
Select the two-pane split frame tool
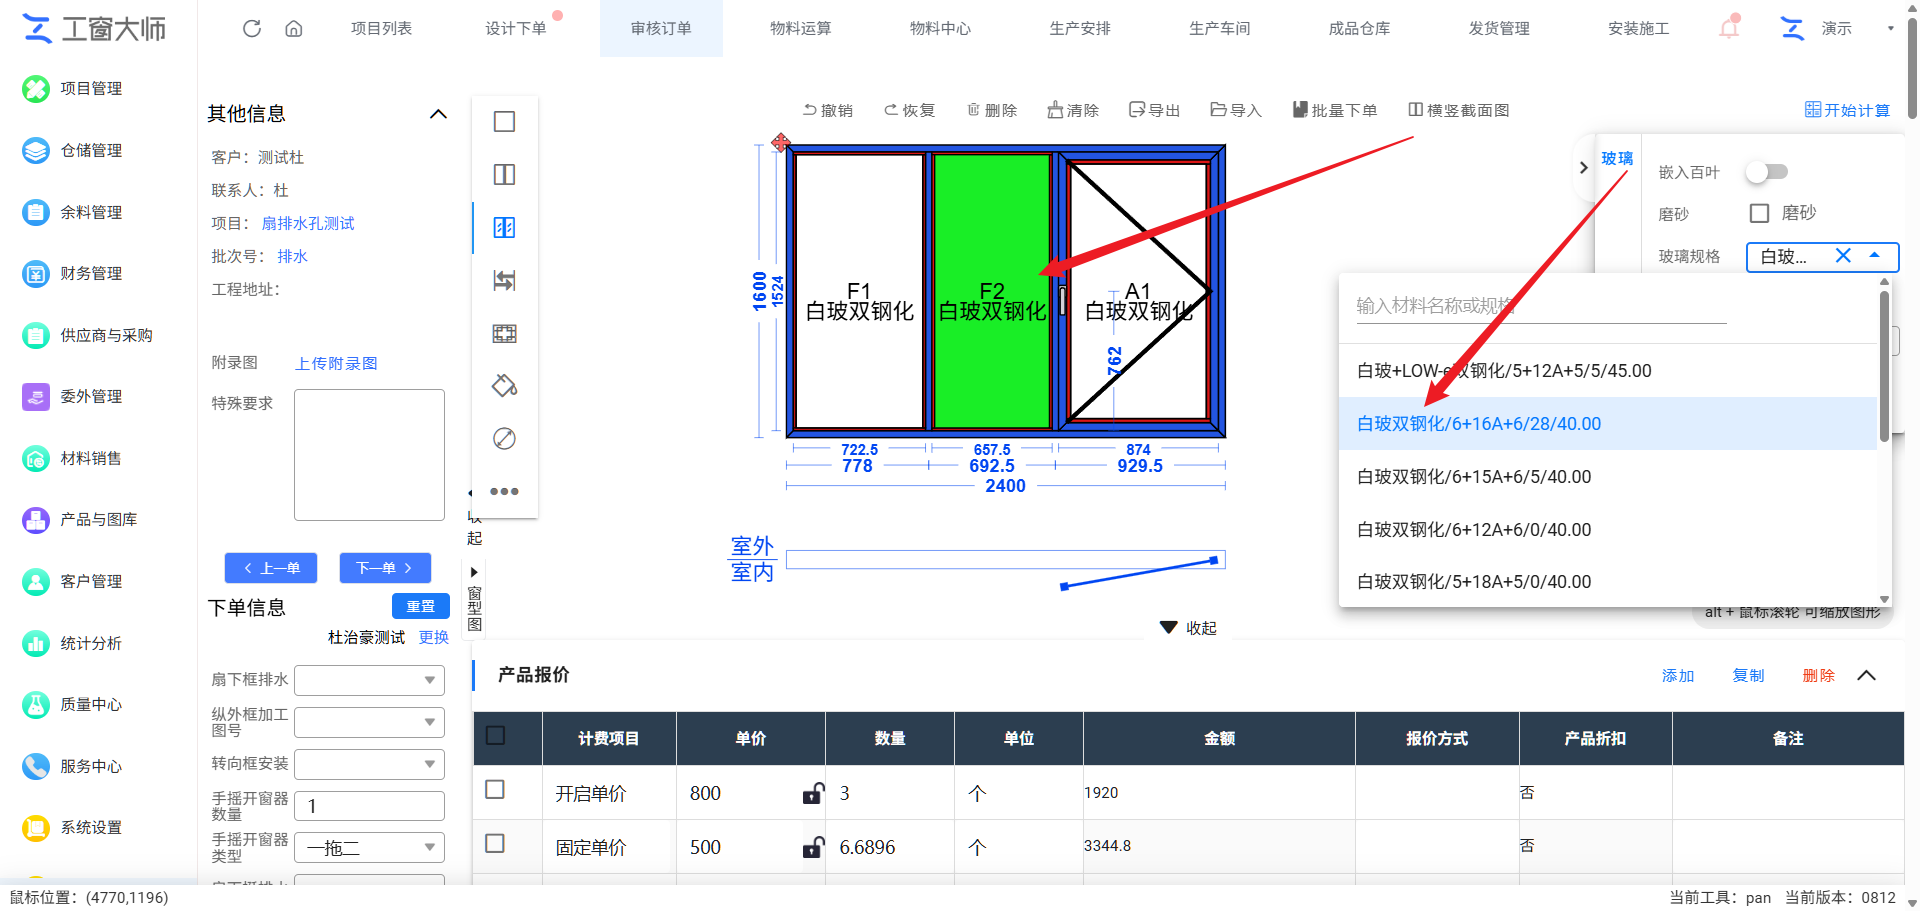(504, 175)
